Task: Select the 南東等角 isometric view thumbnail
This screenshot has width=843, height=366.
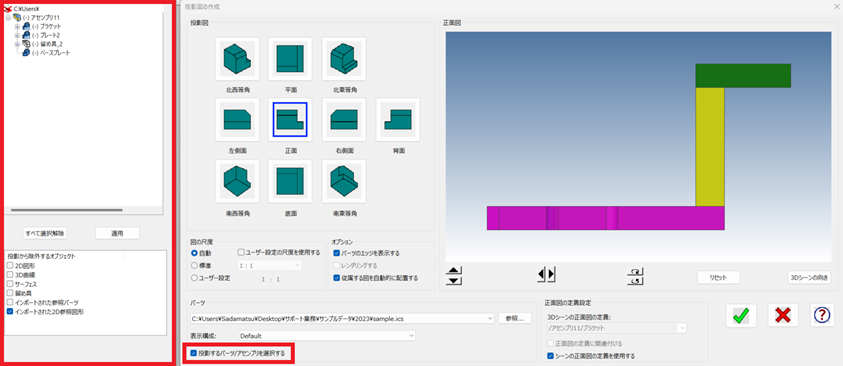Action: 344,181
